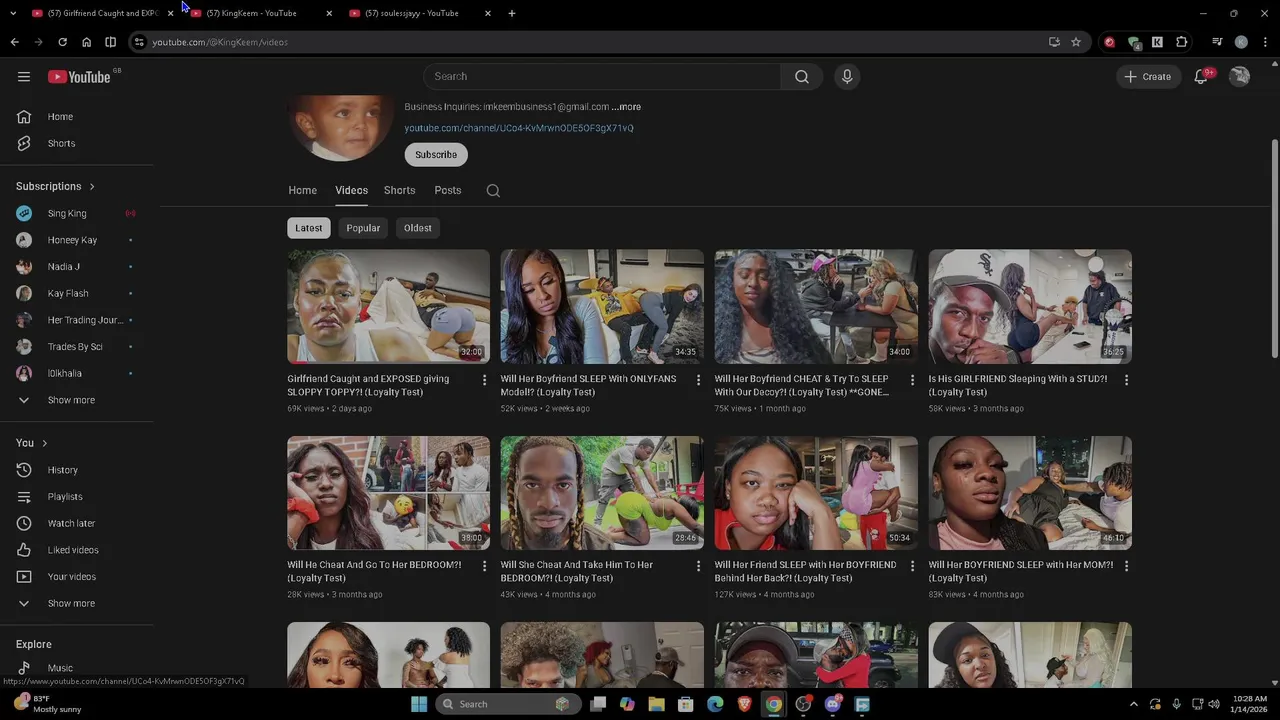The image size is (1280, 720).
Task: Switch to channel Home tab
Action: pos(302,190)
